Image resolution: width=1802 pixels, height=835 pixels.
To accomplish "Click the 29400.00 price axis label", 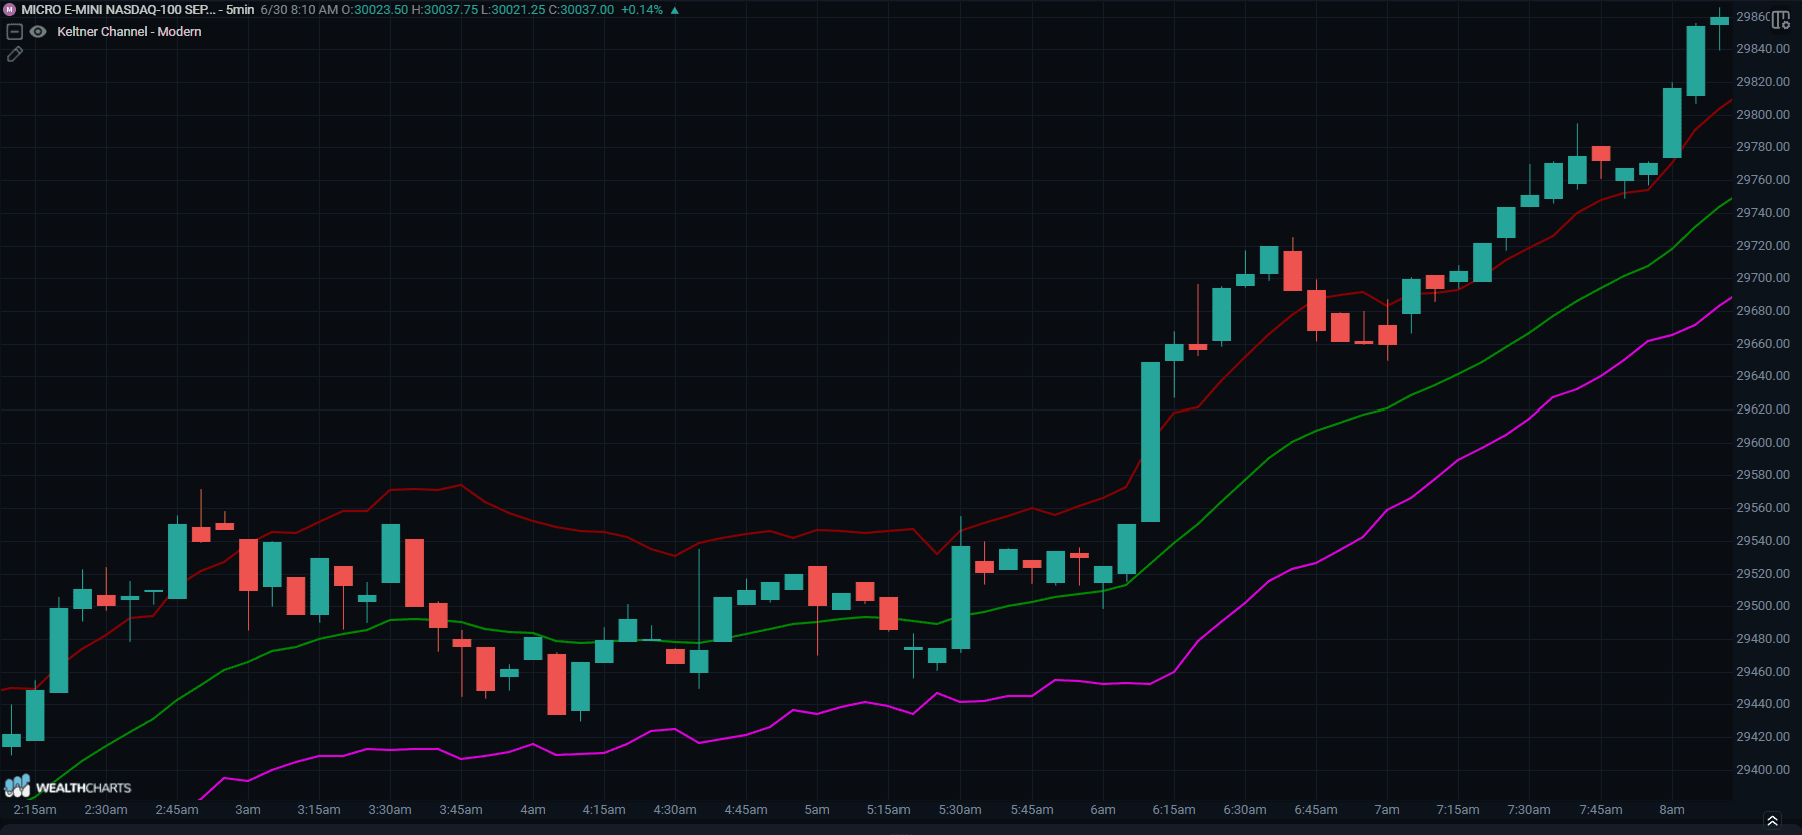I will point(1763,770).
